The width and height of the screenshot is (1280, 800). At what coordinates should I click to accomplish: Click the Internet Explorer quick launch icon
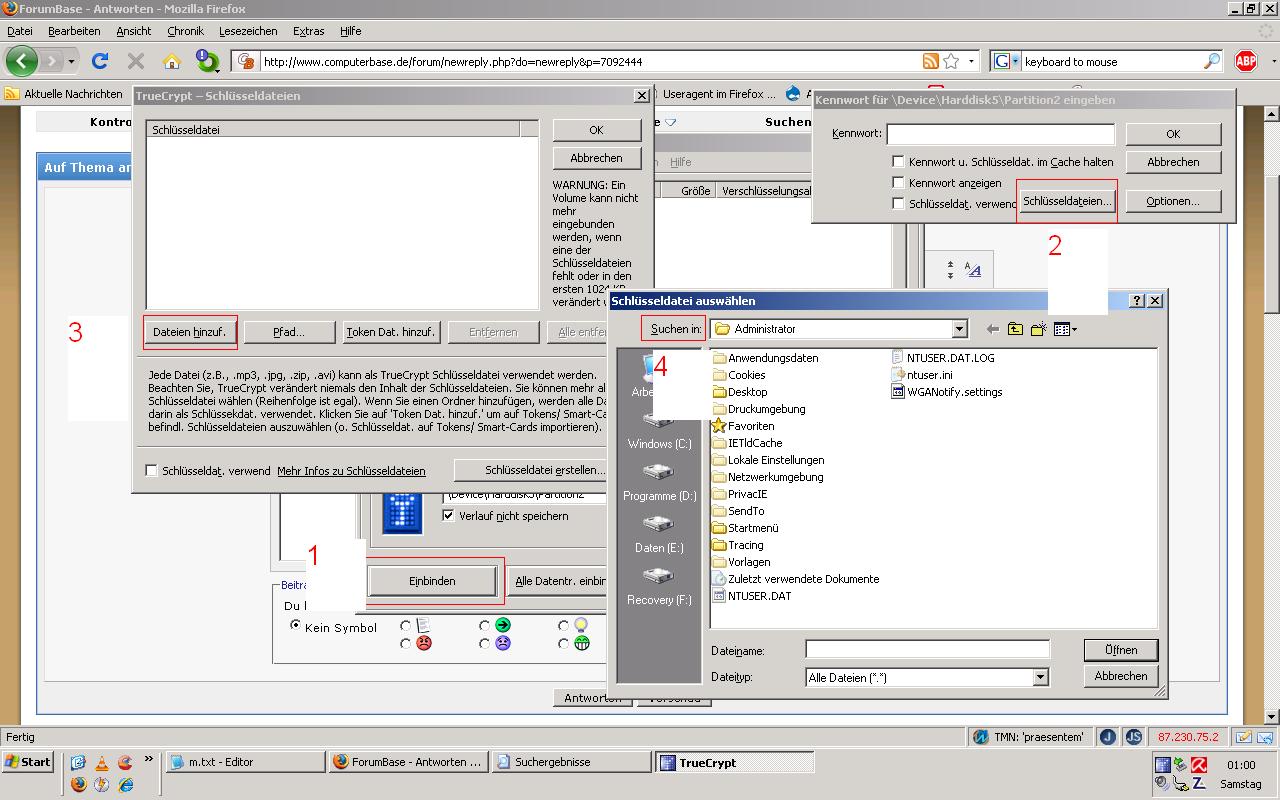point(126,785)
